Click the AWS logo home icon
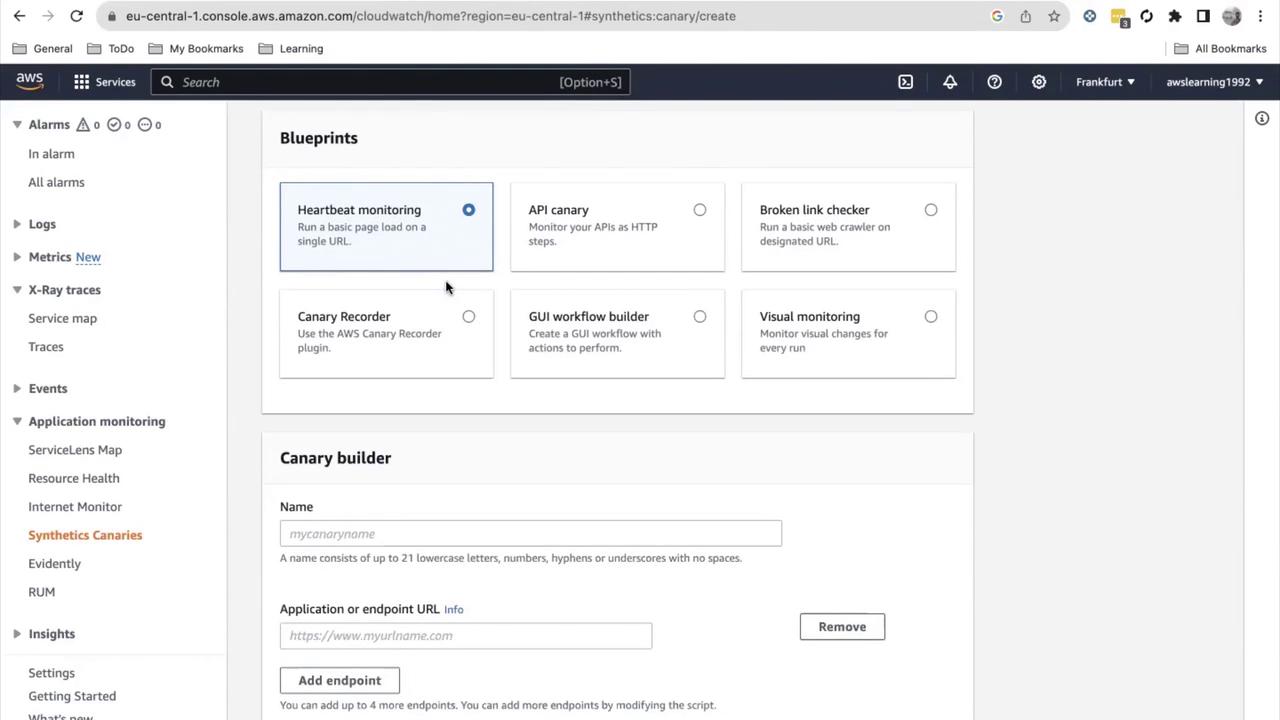This screenshot has width=1280, height=720. click(29, 82)
